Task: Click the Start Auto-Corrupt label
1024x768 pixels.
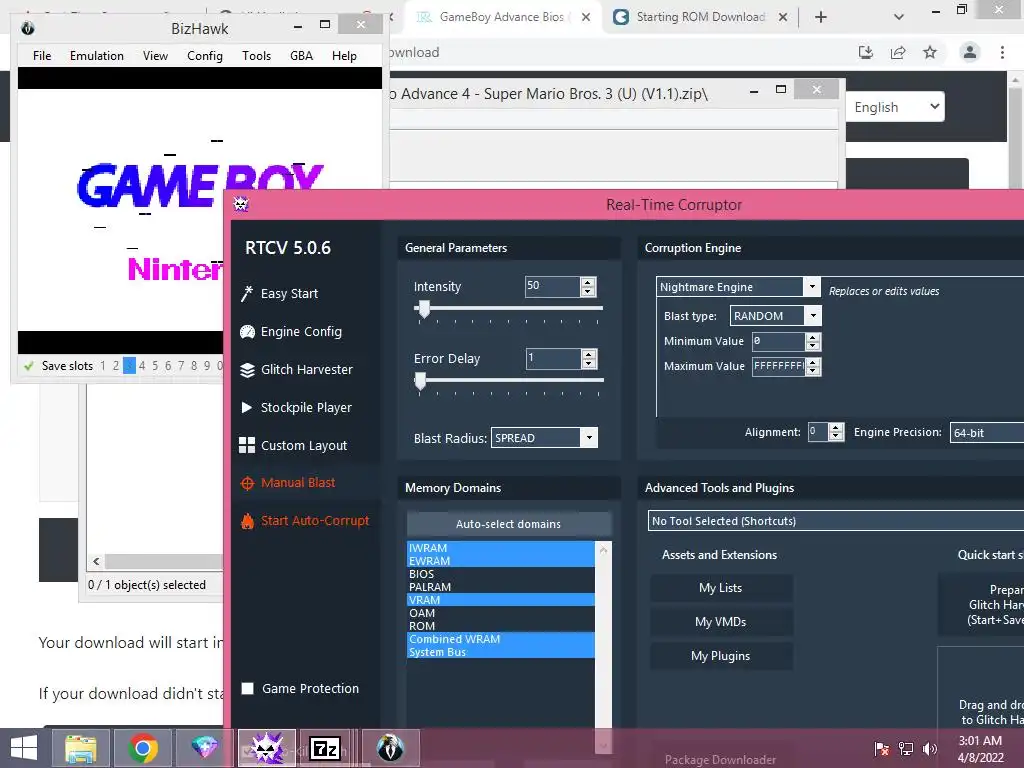Action: (315, 520)
